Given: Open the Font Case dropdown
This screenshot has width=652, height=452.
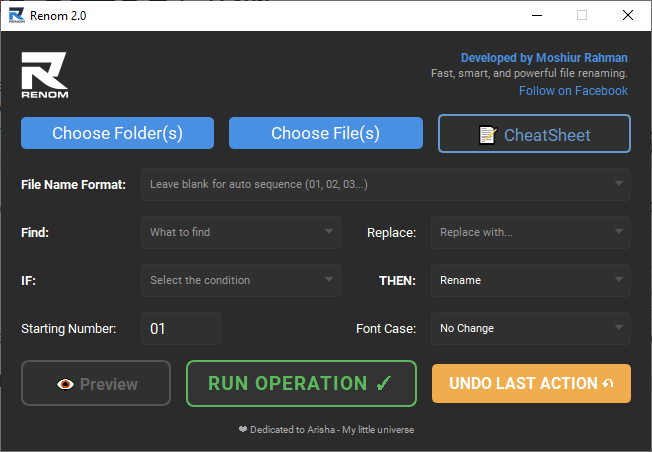Looking at the screenshot, I should (619, 328).
